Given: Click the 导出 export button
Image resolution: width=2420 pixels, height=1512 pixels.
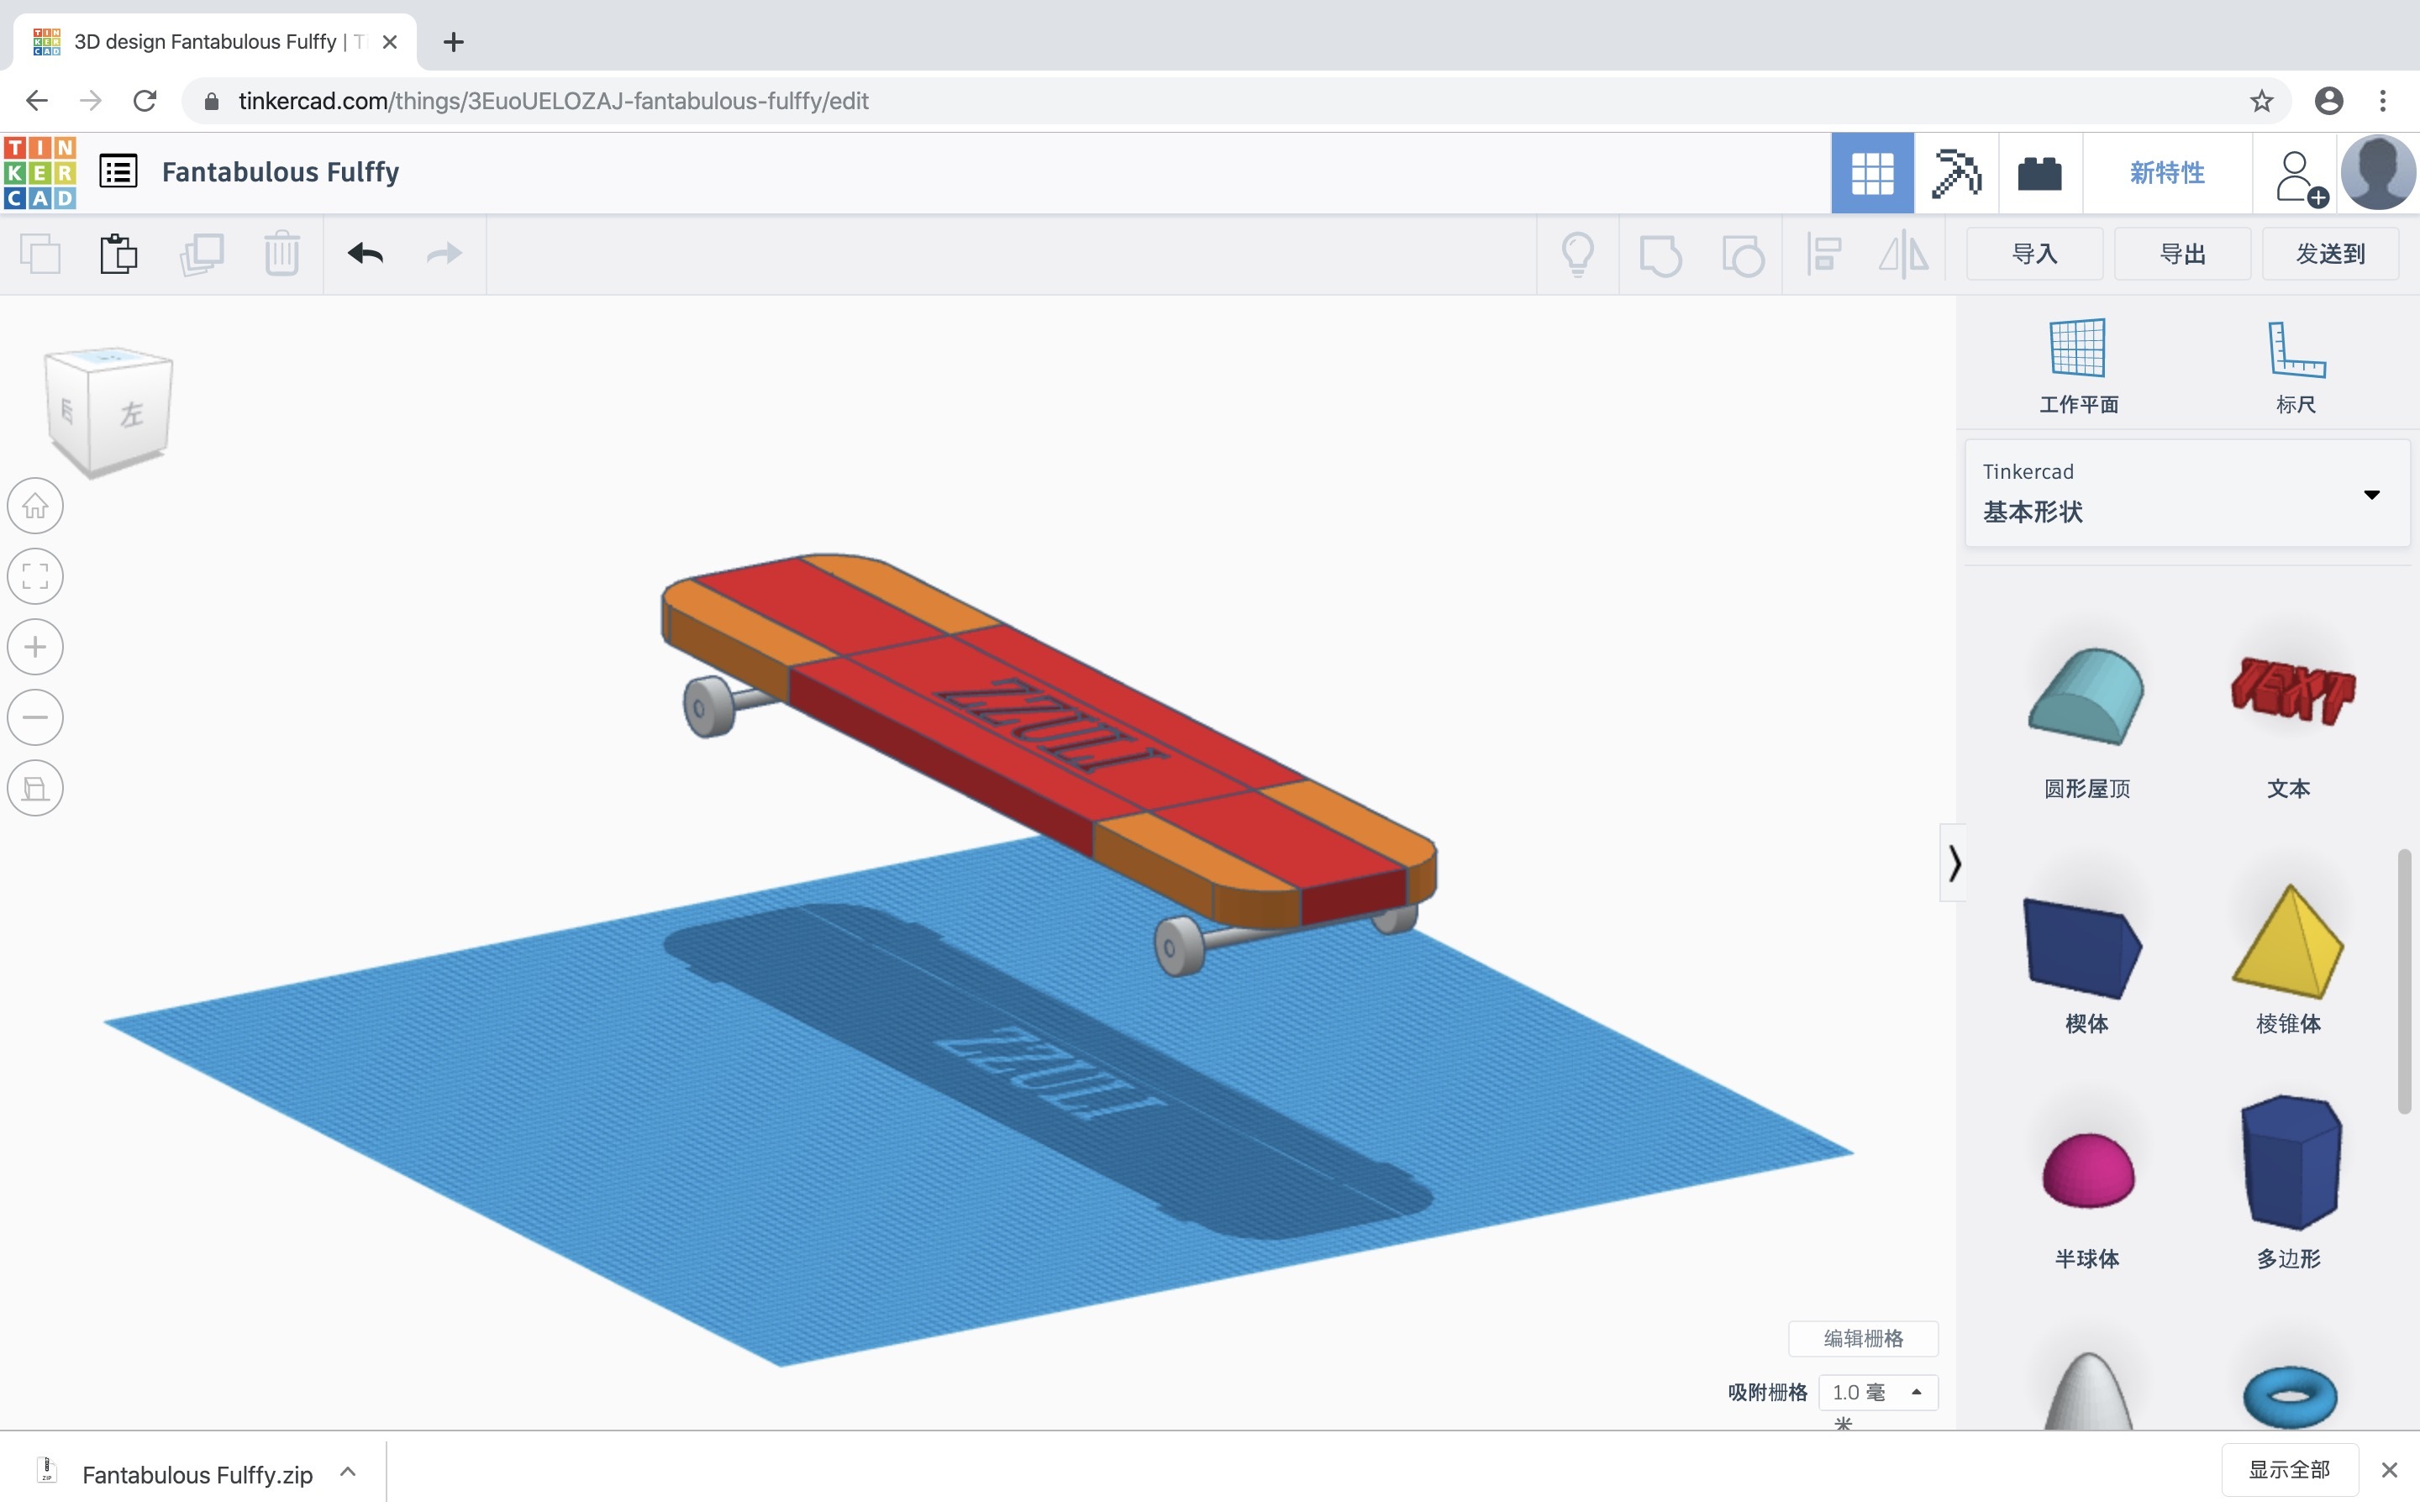Looking at the screenshot, I should pyautogui.click(x=2182, y=254).
